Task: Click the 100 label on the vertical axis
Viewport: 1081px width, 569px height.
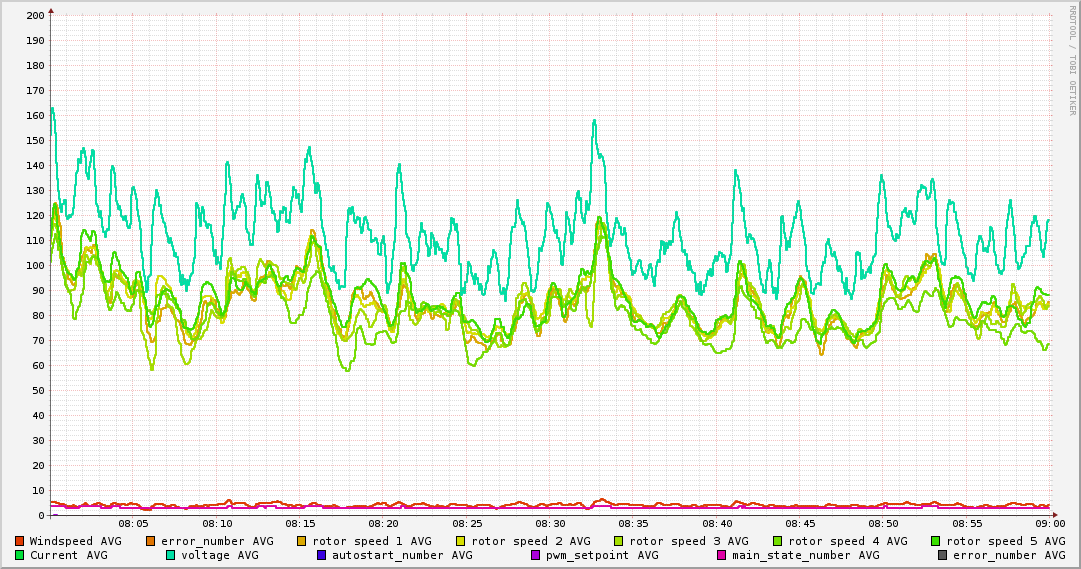Action: pos(34,266)
